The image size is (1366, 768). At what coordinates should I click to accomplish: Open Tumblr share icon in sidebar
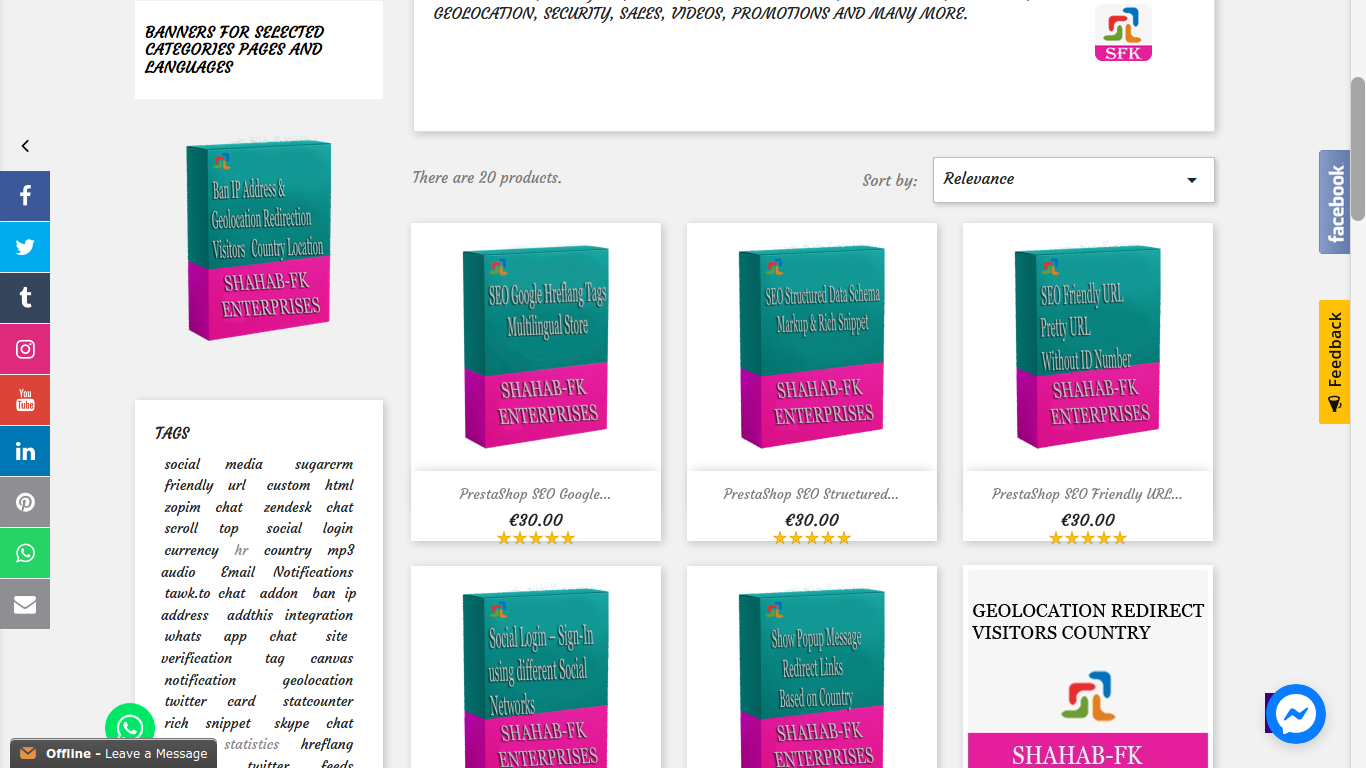(25, 298)
